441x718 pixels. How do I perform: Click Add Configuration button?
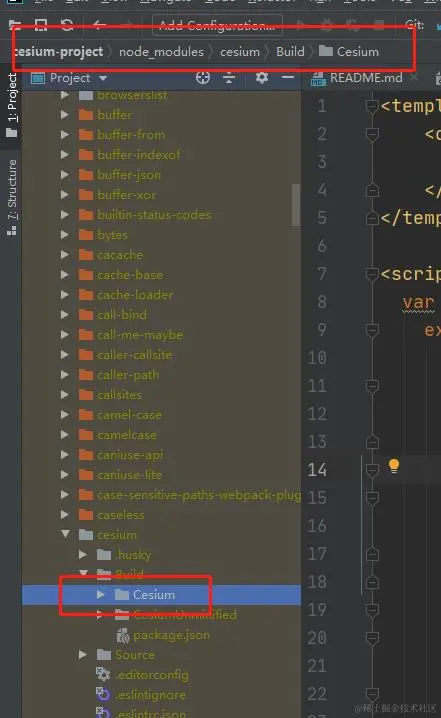click(x=217, y=25)
